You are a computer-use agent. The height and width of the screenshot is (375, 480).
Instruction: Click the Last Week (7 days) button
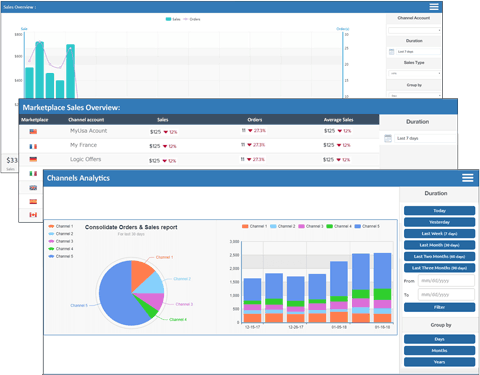(439, 234)
